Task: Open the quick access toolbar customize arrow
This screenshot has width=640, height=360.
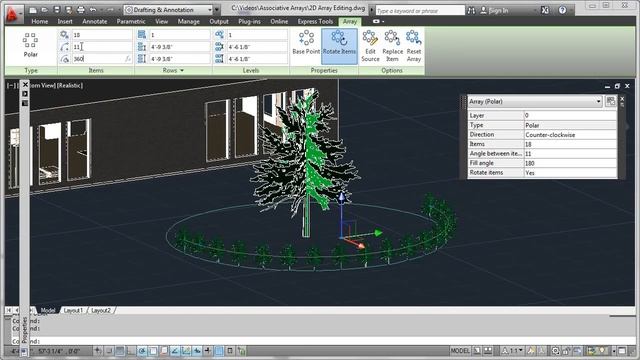Action: (x=217, y=10)
